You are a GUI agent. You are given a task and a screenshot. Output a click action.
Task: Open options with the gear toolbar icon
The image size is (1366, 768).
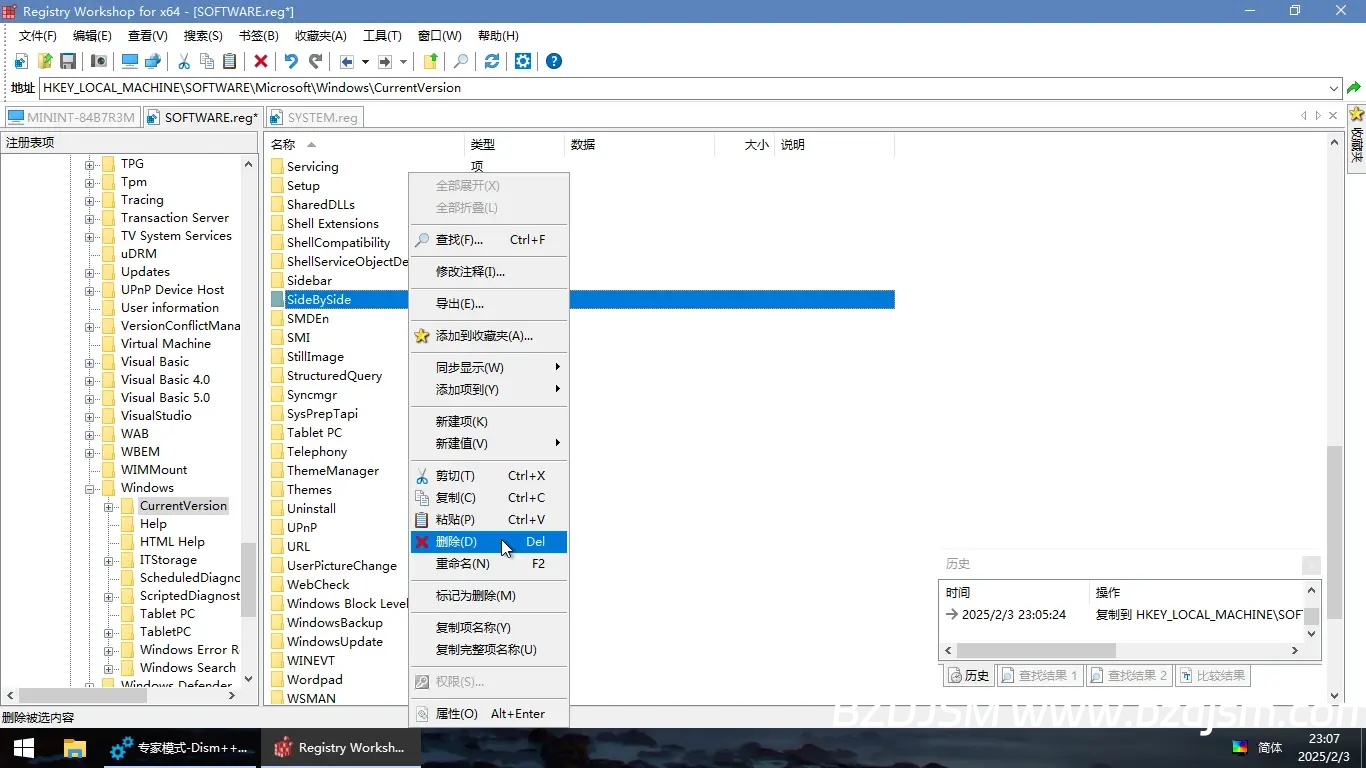point(523,61)
